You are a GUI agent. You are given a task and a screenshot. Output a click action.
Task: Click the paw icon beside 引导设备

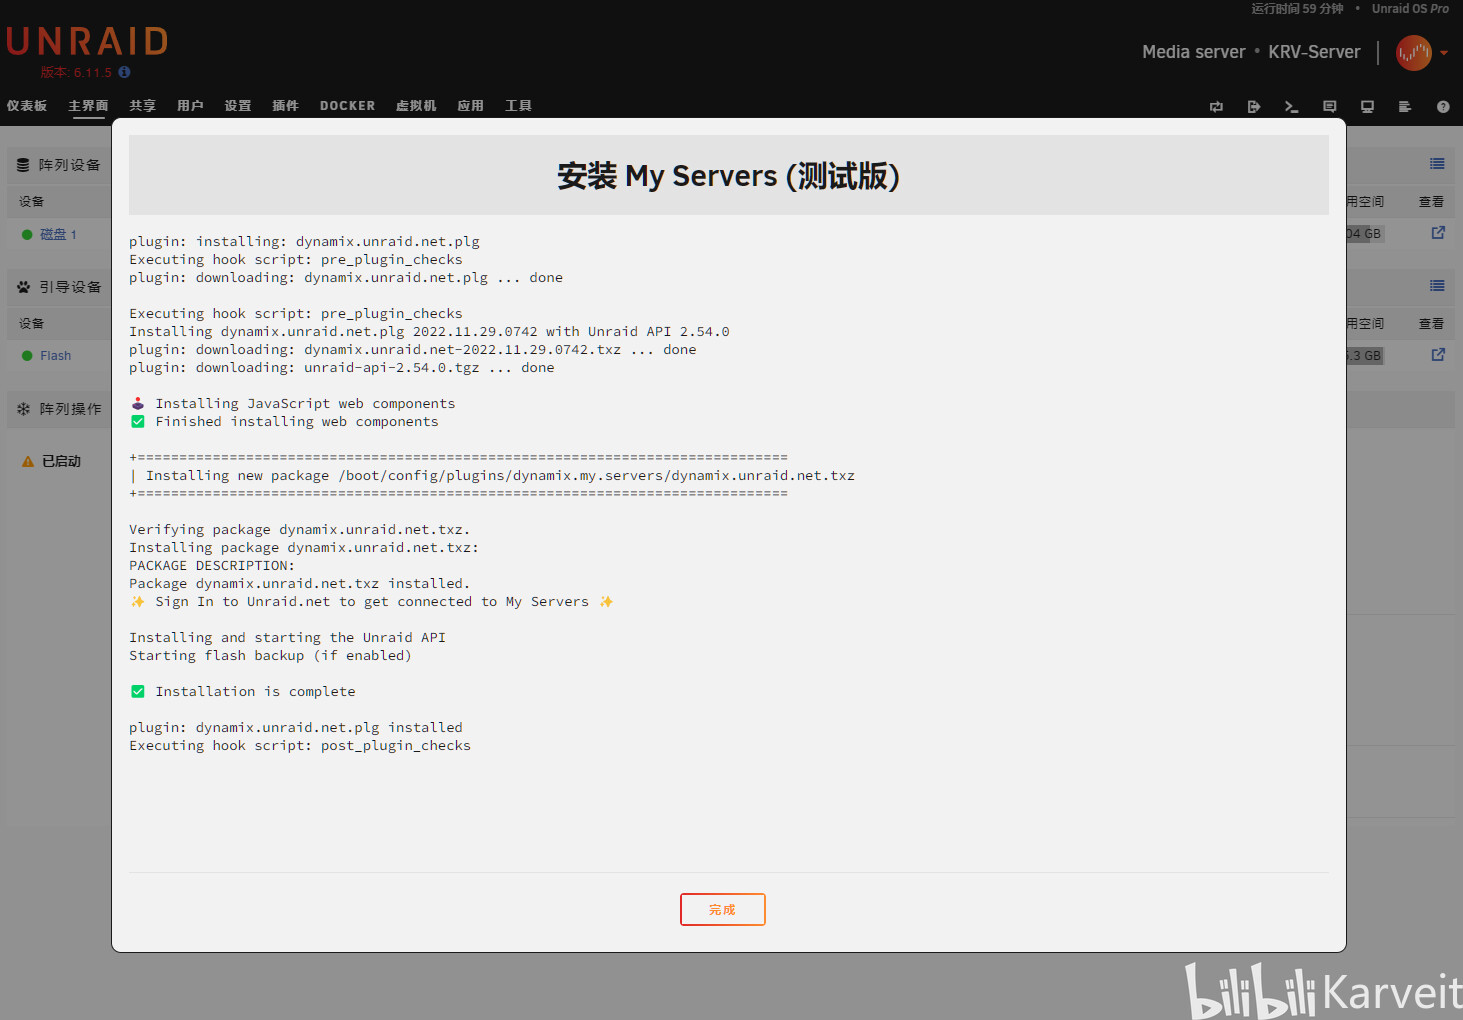tap(23, 287)
